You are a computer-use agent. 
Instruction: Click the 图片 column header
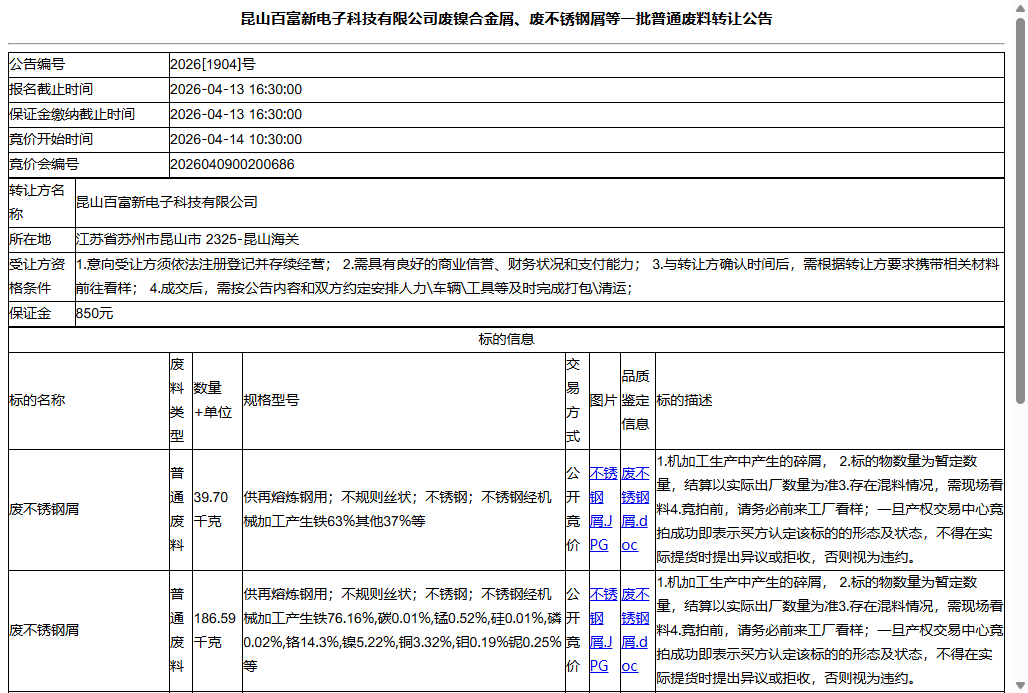(x=603, y=400)
